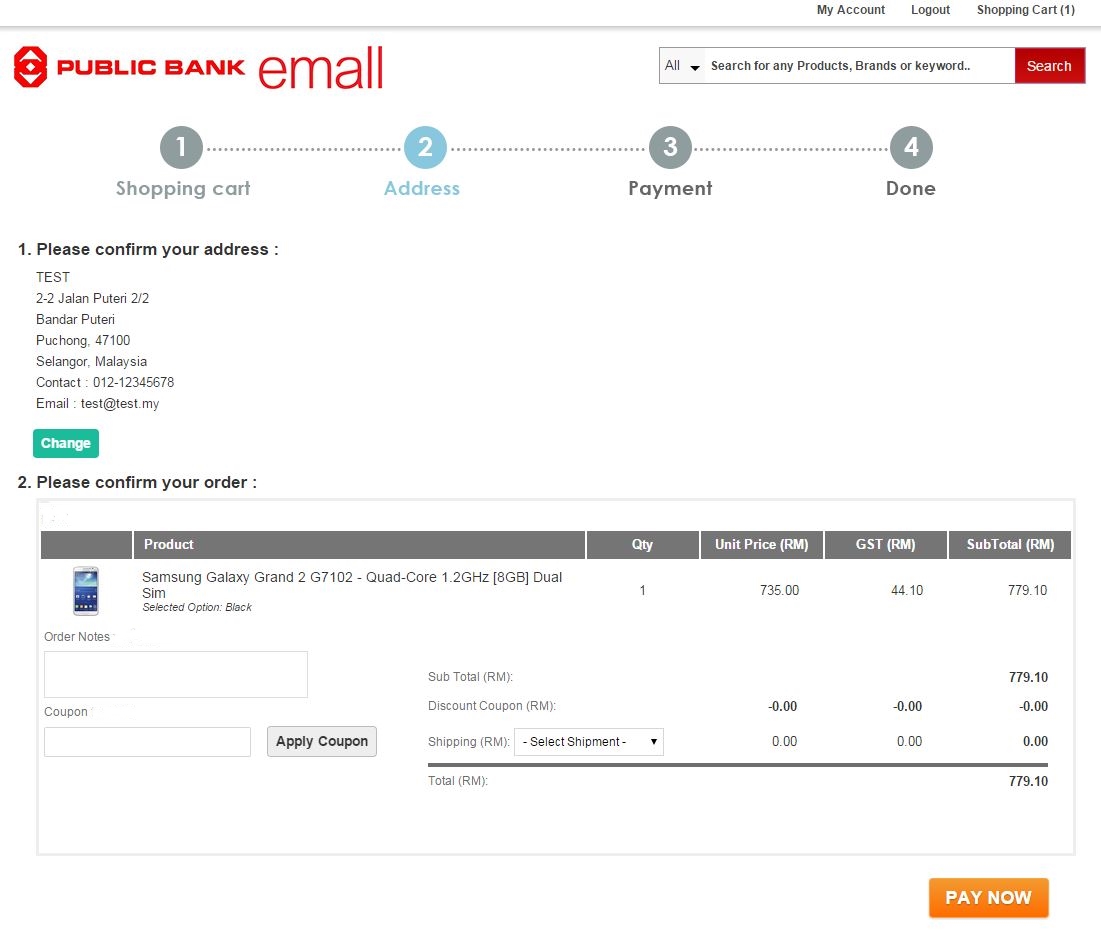Click the SubTotal (RM) column header
1101x931 pixels.
(1010, 545)
